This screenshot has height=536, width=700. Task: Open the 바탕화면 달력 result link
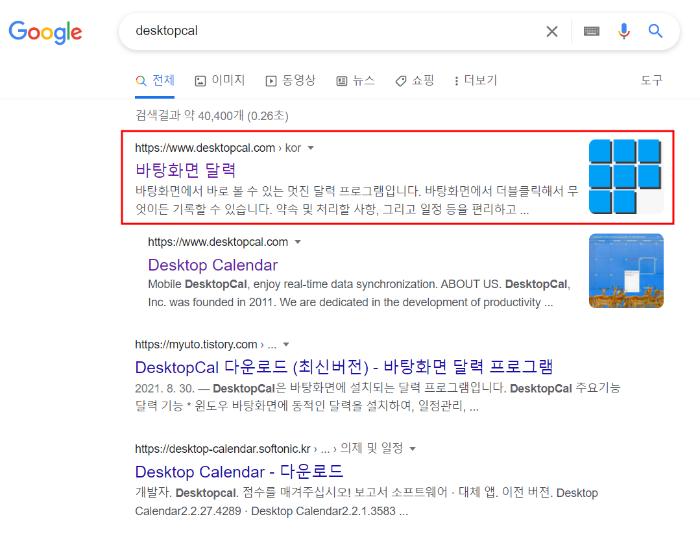coord(185,170)
